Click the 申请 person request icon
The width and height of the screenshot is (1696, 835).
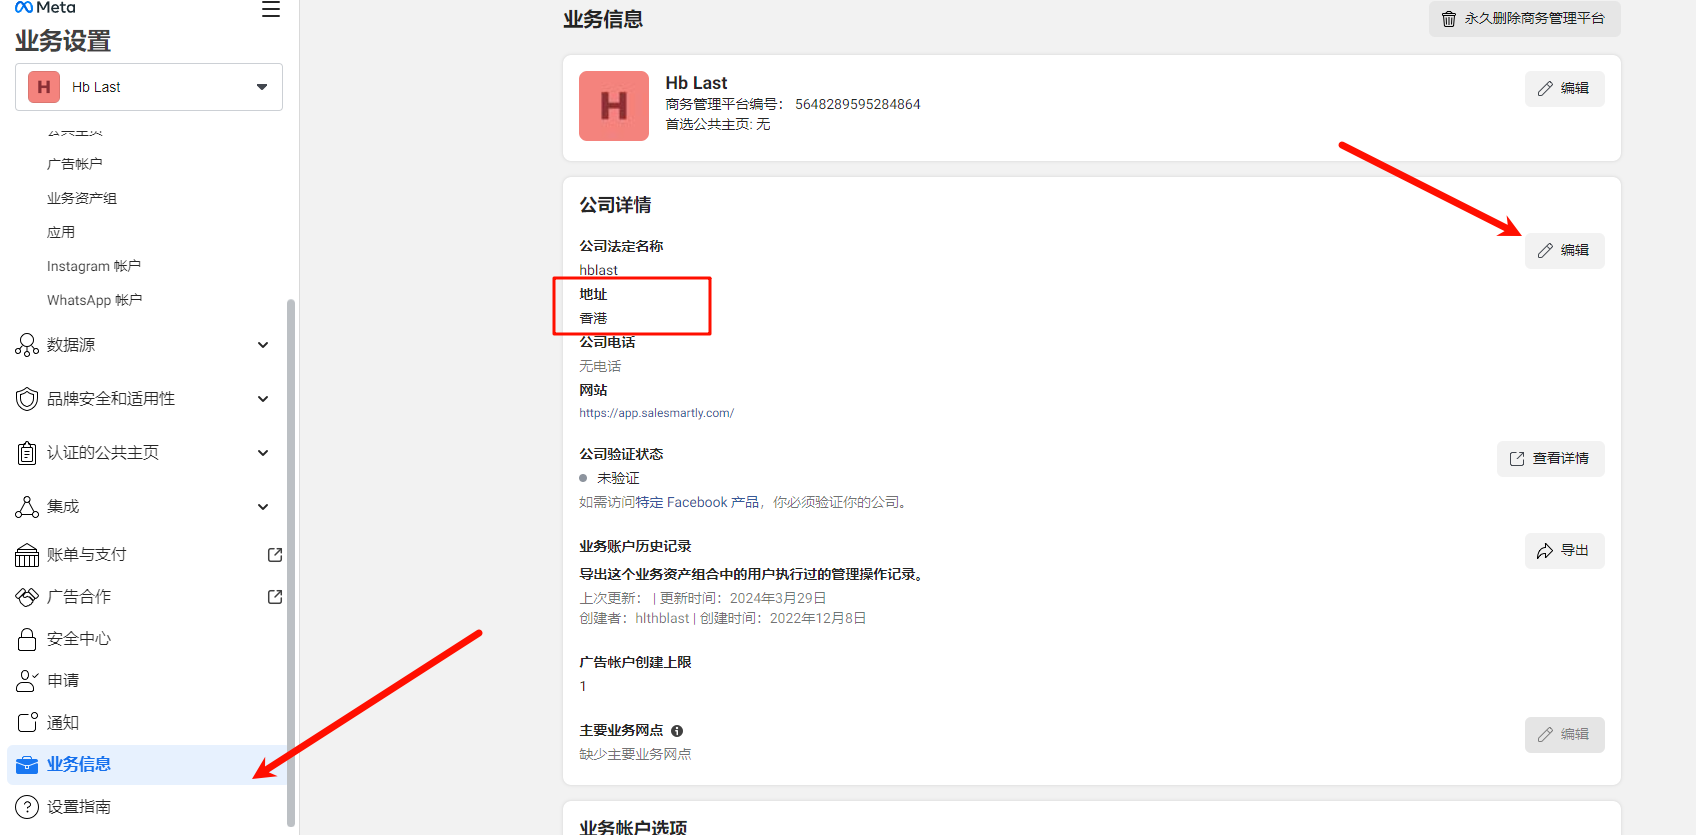[27, 681]
